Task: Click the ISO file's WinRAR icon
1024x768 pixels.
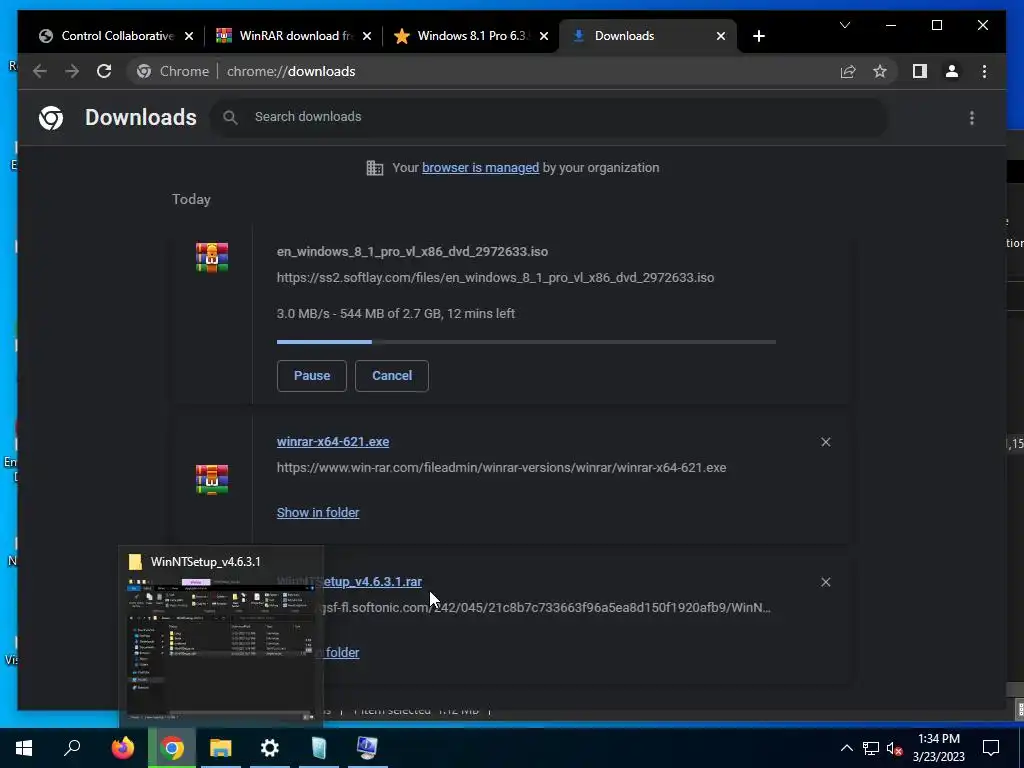Action: point(212,257)
